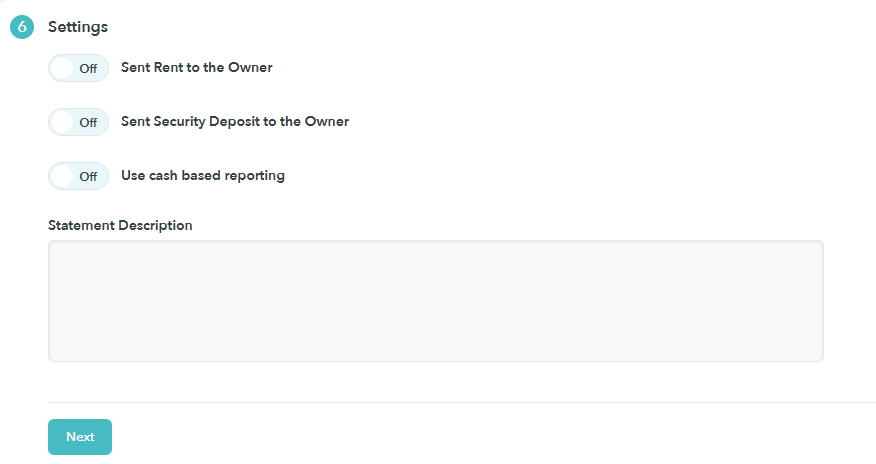Click the Off text inside the Security Deposit switch
876x464 pixels.
point(88,123)
